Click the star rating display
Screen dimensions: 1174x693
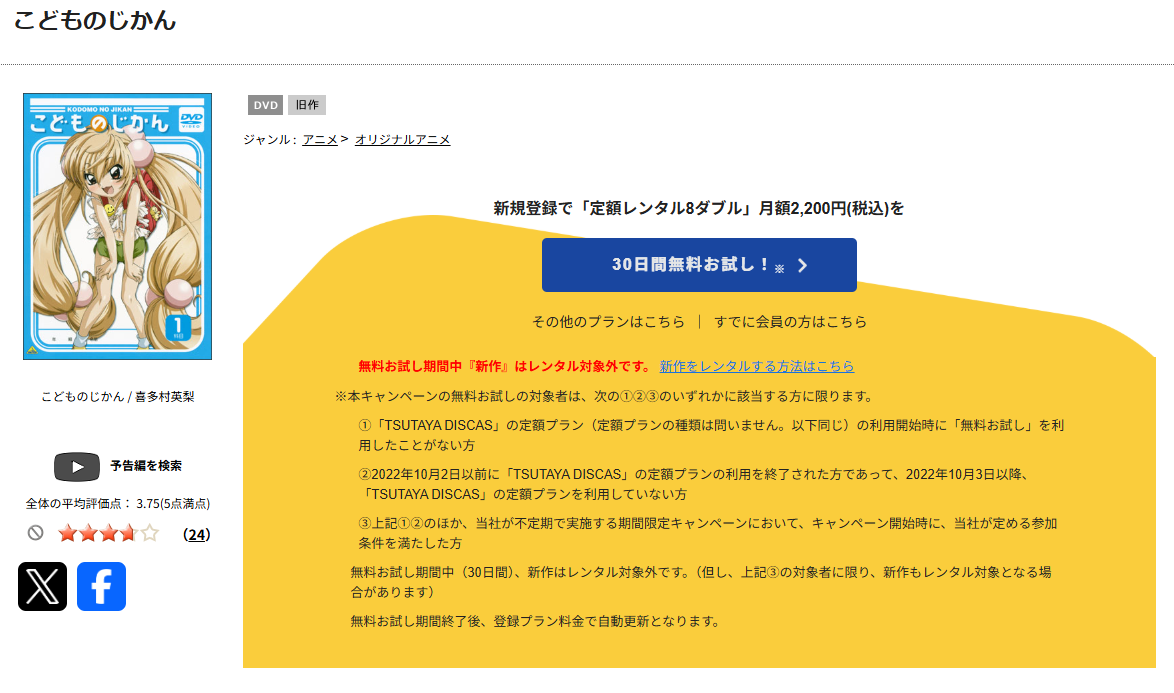109,533
